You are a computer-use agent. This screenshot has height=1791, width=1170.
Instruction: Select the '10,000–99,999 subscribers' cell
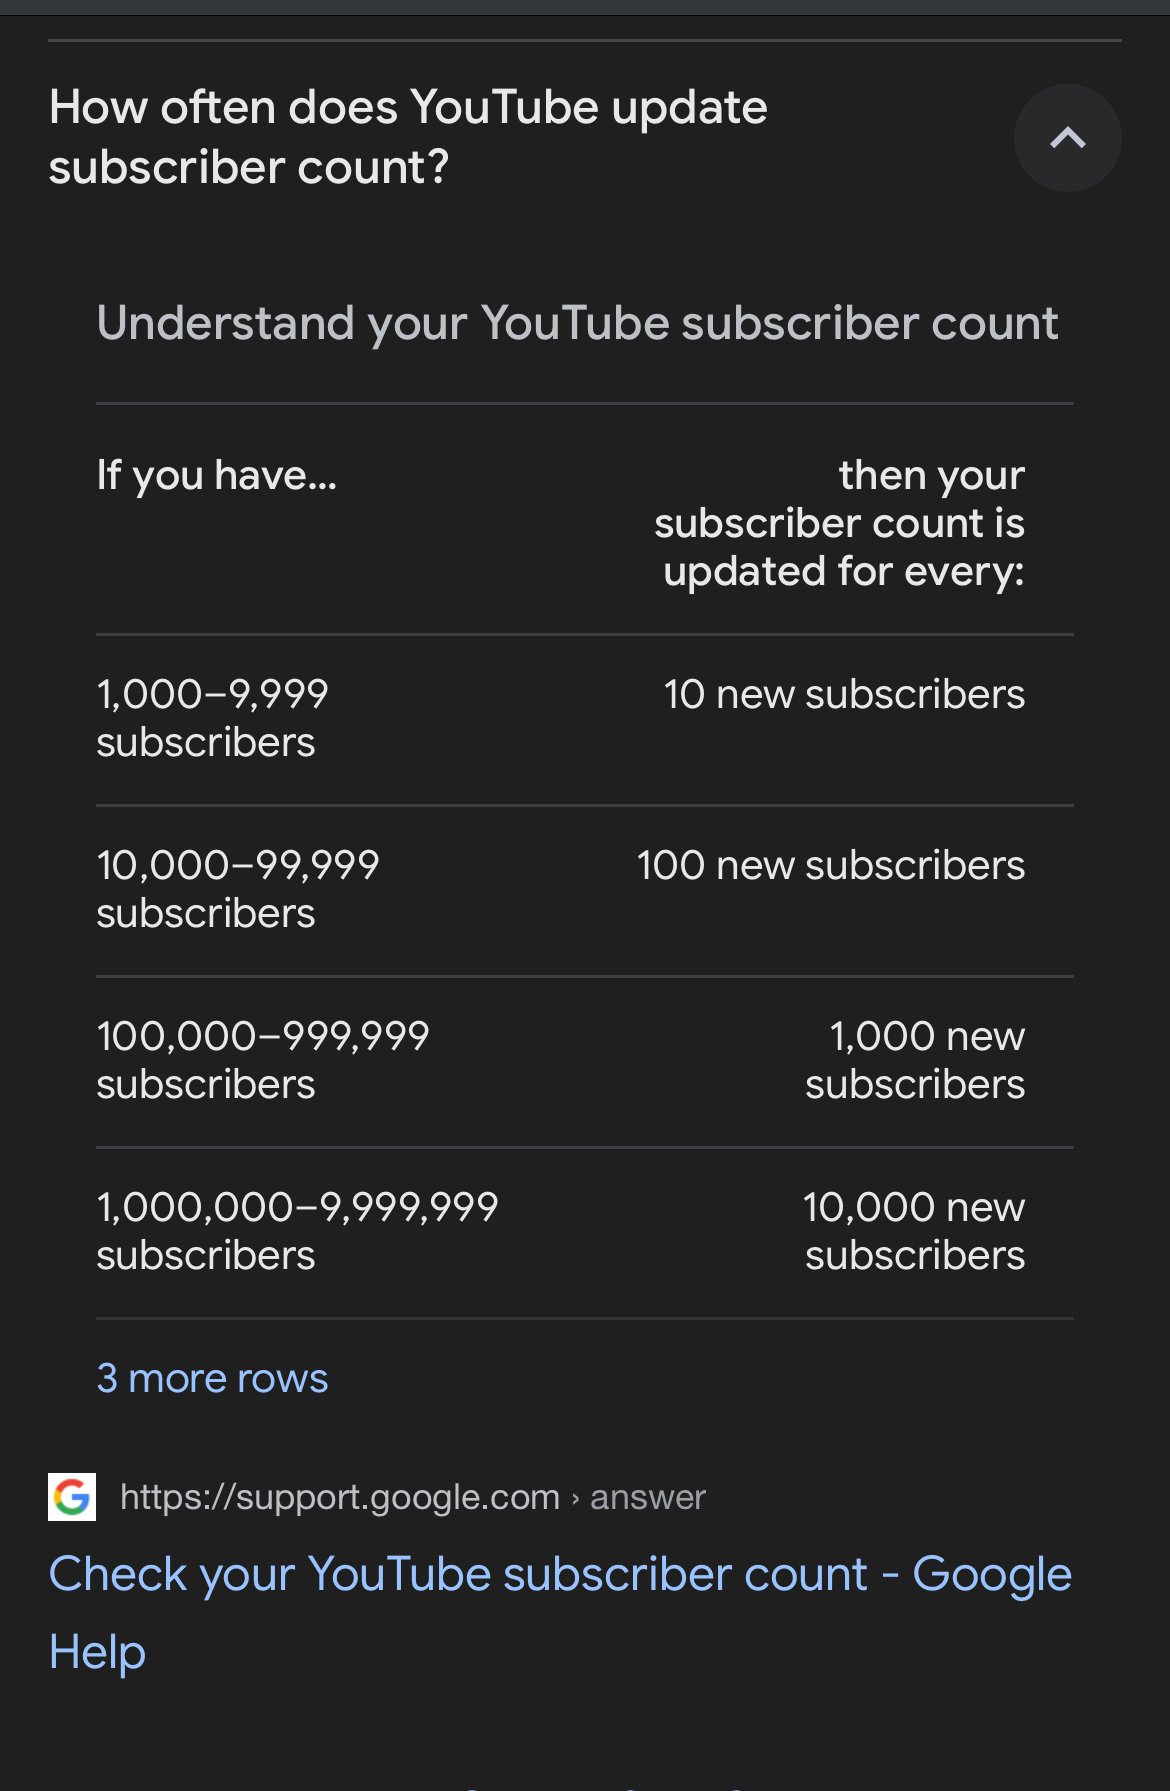[x=238, y=889]
